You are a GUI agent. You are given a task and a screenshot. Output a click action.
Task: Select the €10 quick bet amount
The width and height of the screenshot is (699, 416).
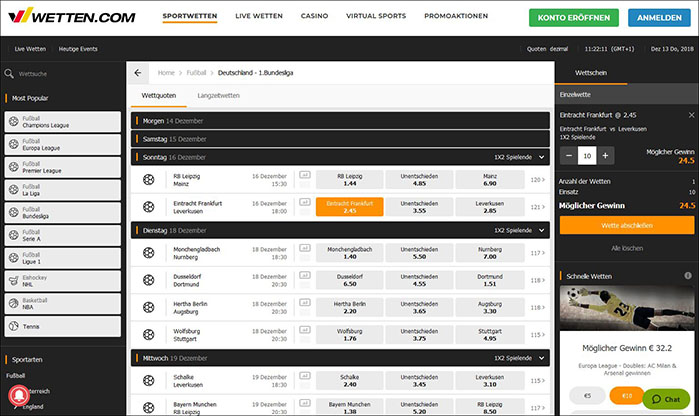tap(626, 395)
